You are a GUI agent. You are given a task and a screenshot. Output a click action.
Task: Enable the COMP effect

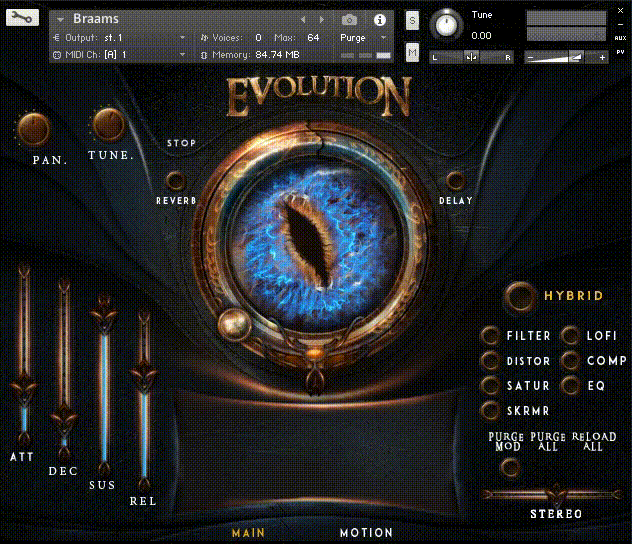[x=571, y=361]
